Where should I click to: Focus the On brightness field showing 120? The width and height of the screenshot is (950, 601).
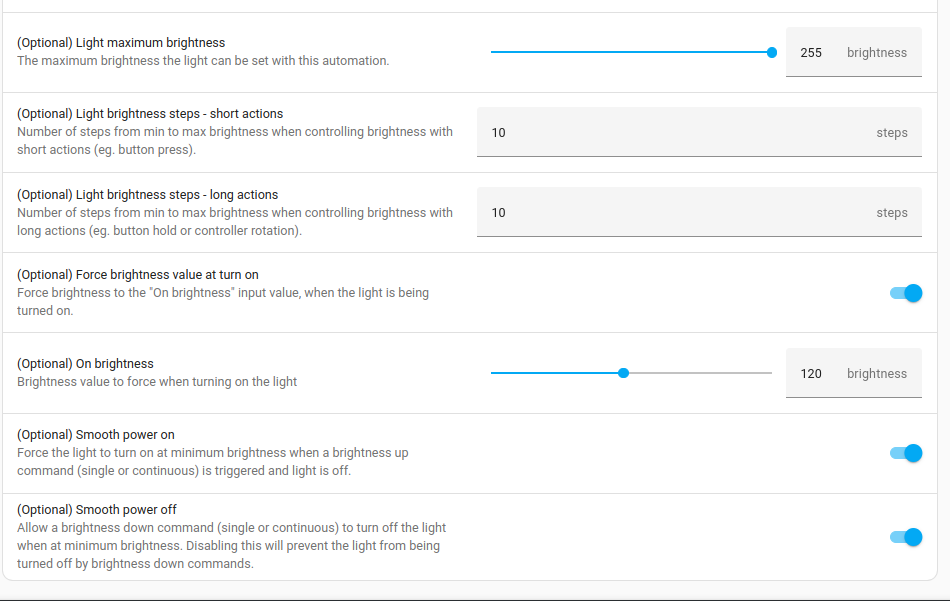[811, 374]
